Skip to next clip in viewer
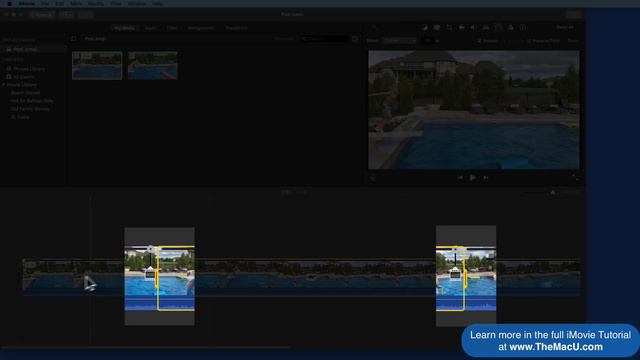The height and width of the screenshot is (360, 640). click(486, 178)
